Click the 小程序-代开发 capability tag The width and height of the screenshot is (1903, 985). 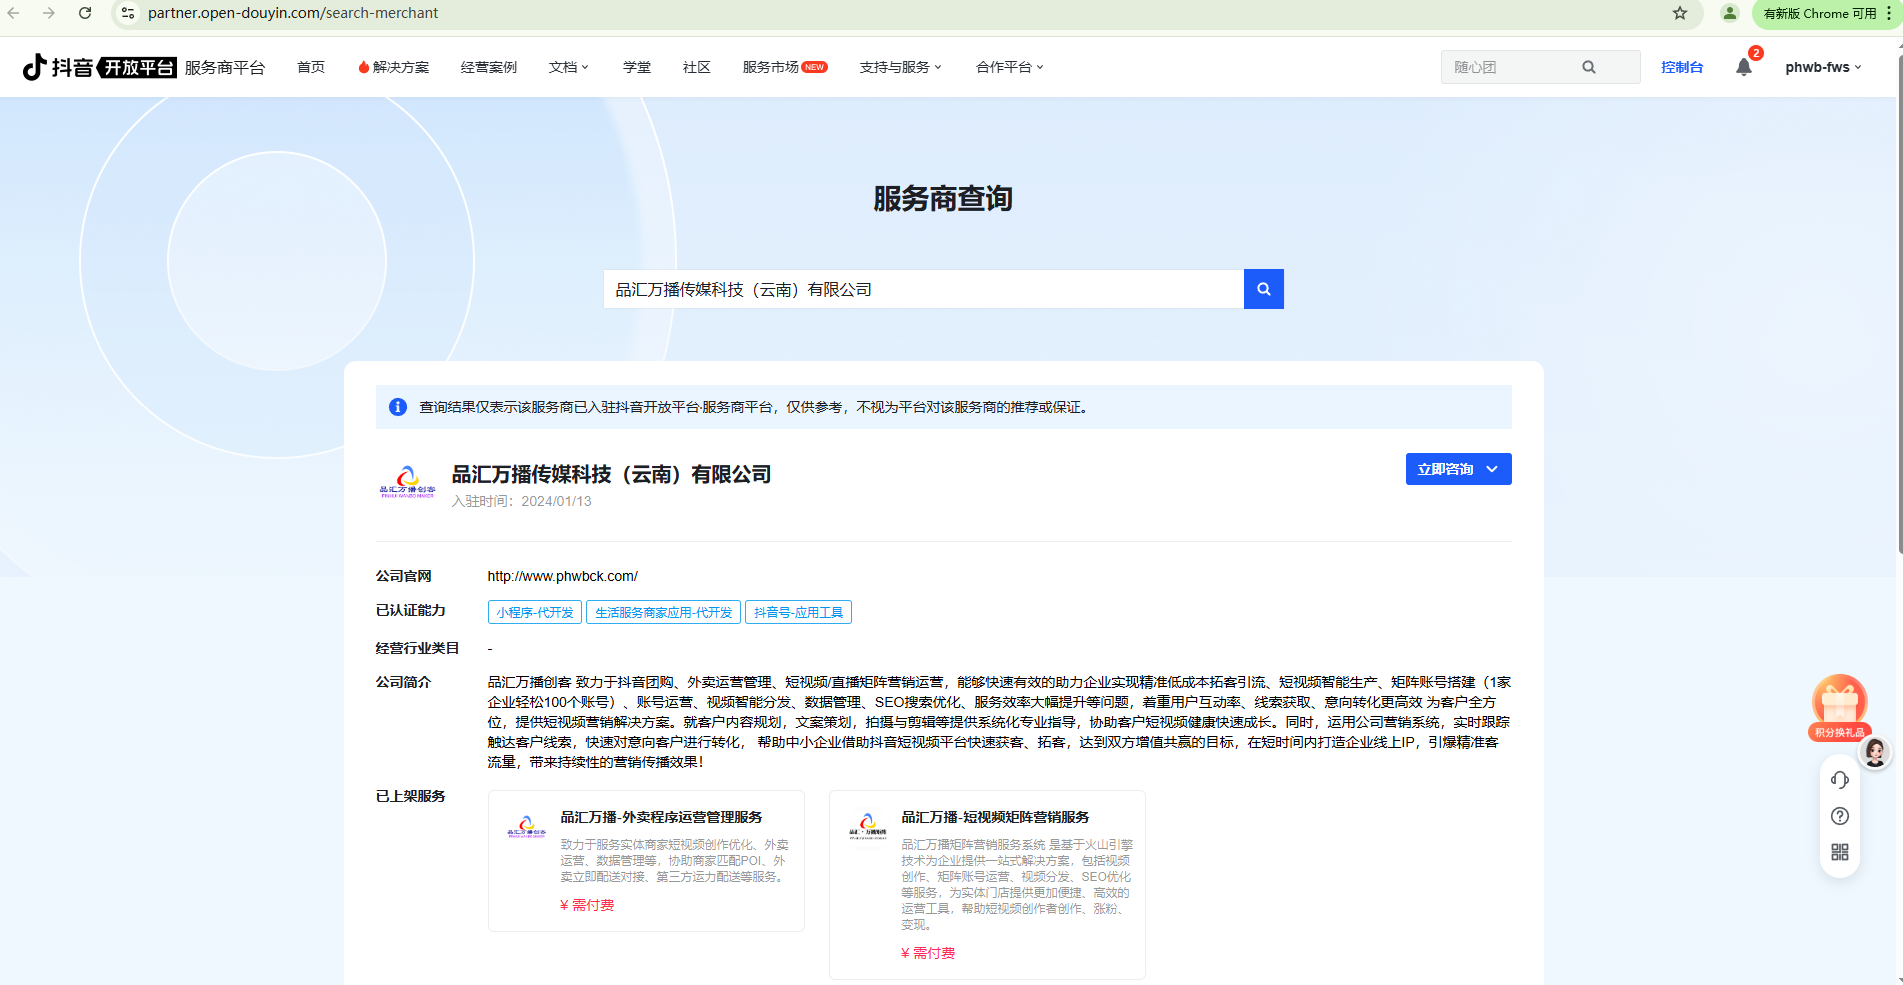(x=535, y=612)
